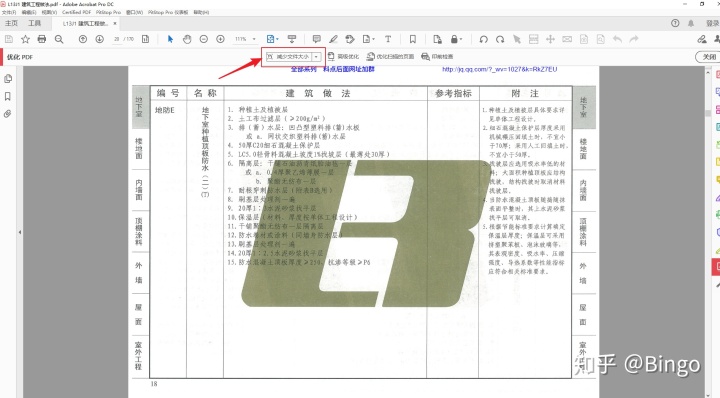Click the 减少文件大小 reduce file size button

pos(288,56)
